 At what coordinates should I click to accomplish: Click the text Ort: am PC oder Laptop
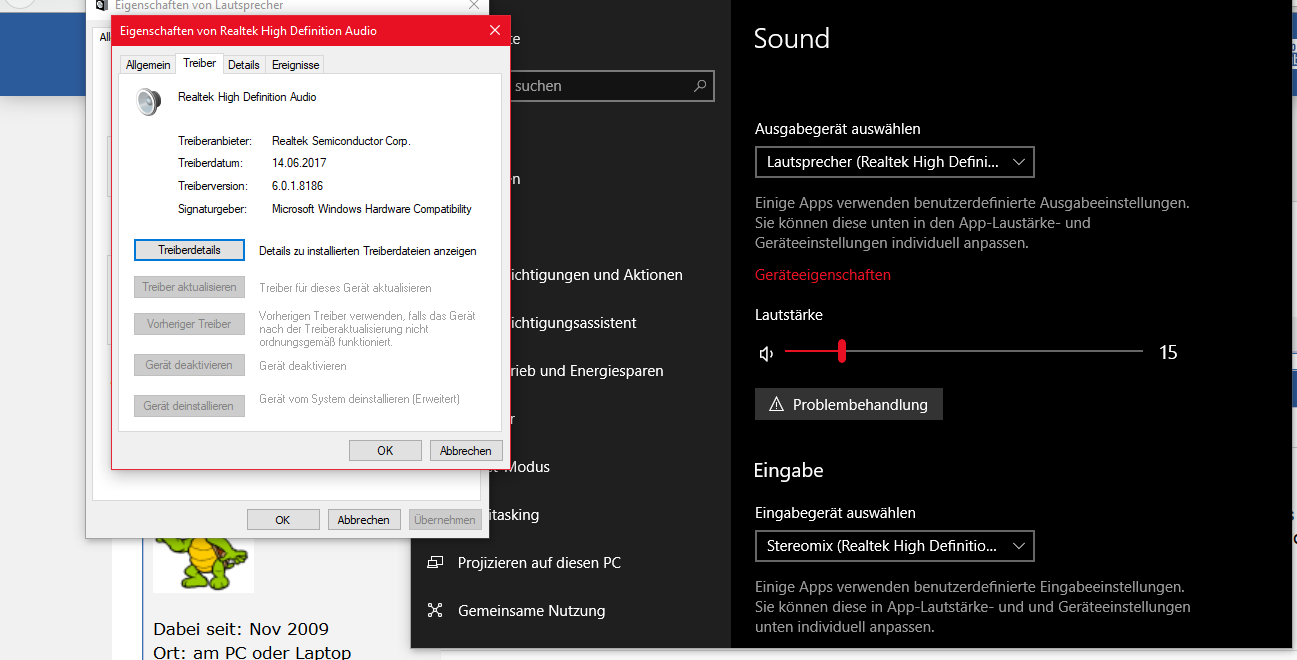pos(252,652)
